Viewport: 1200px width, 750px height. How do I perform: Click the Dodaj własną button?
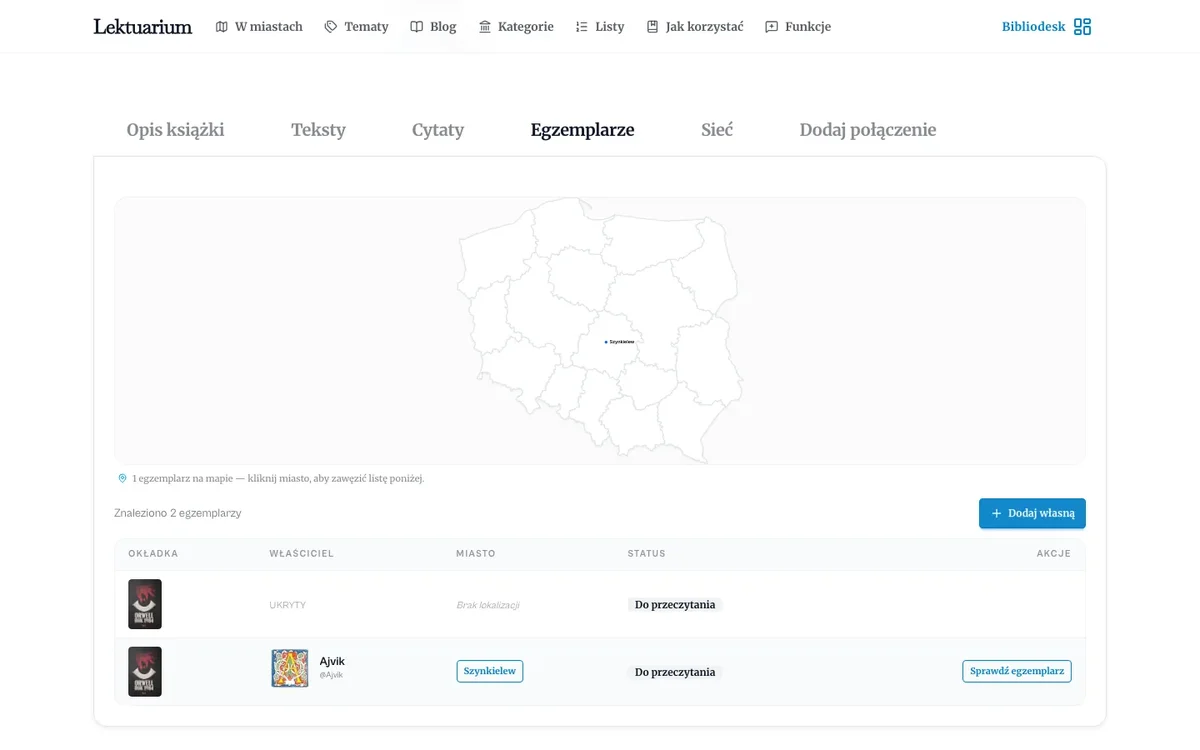1032,513
